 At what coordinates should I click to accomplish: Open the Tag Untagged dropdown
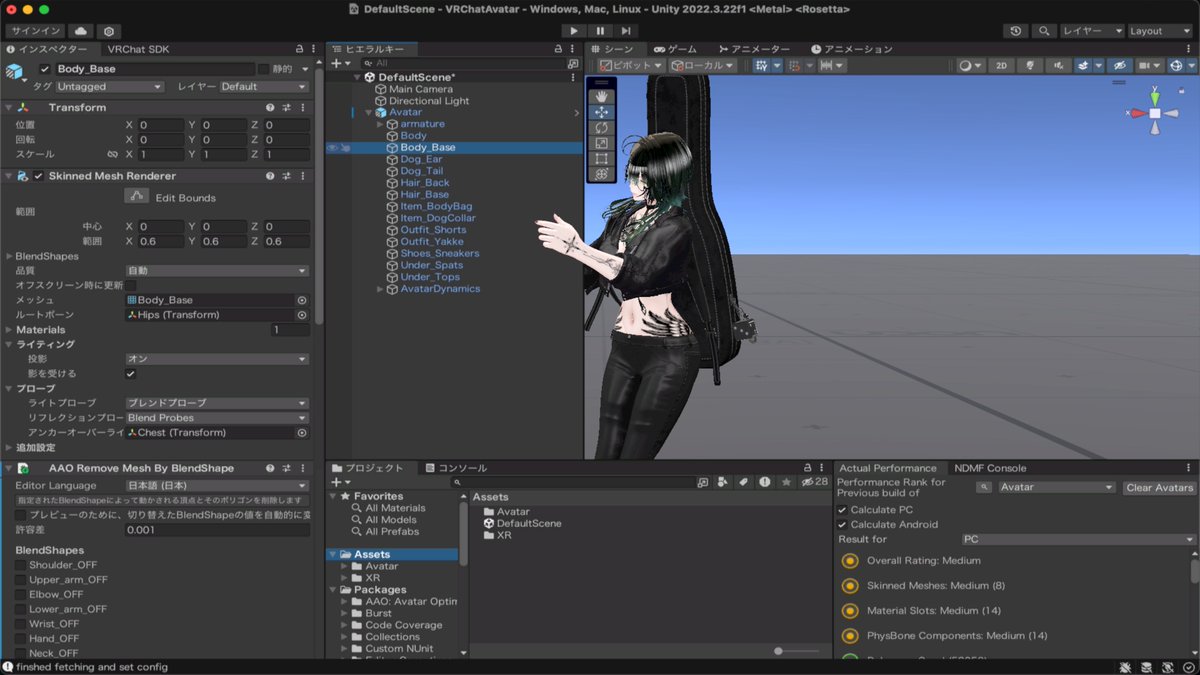pyautogui.click(x=109, y=87)
